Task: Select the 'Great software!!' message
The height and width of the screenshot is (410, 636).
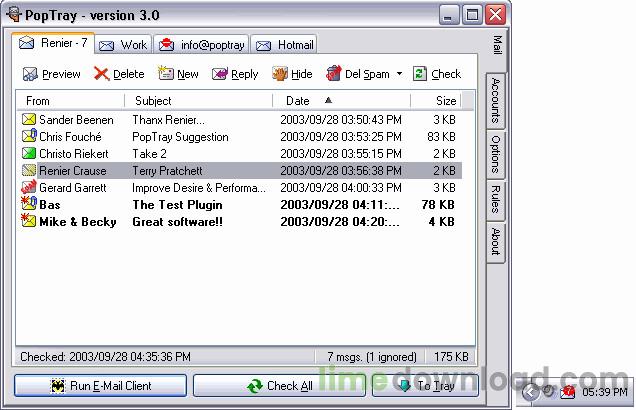Action: pos(177,222)
